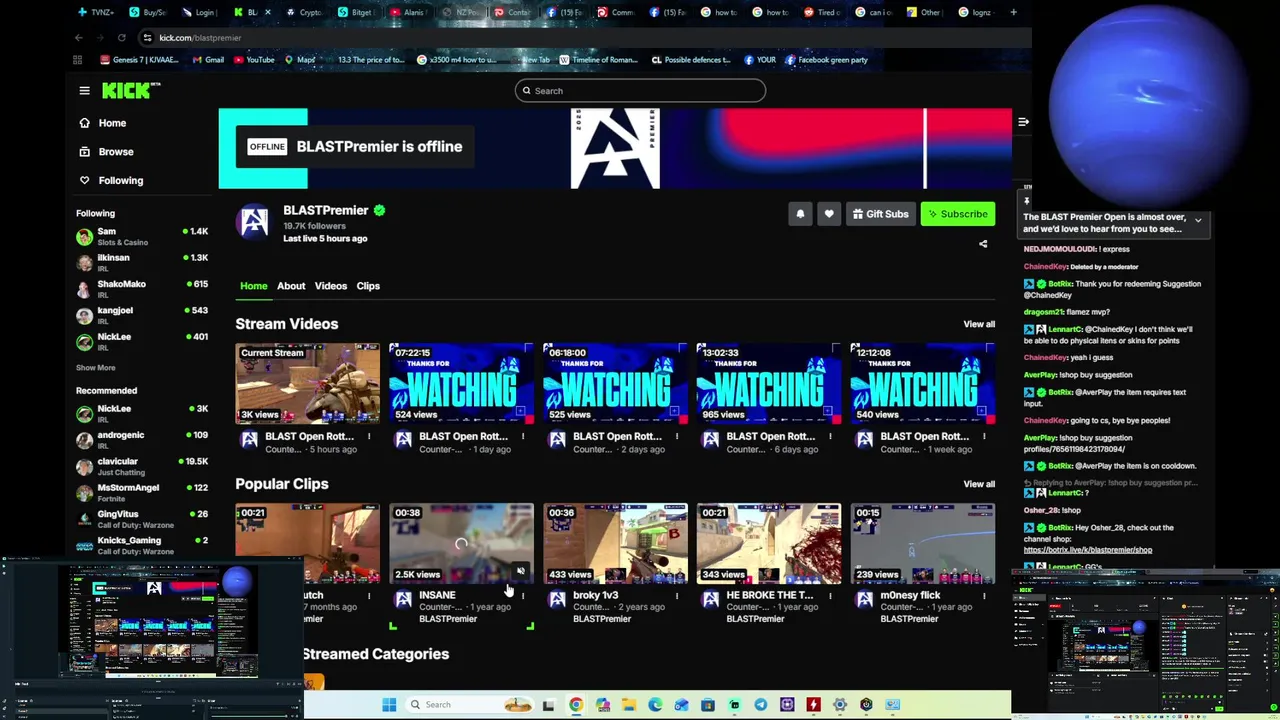Open the 13:02:33 stream video thumbnail

[x=768, y=384]
